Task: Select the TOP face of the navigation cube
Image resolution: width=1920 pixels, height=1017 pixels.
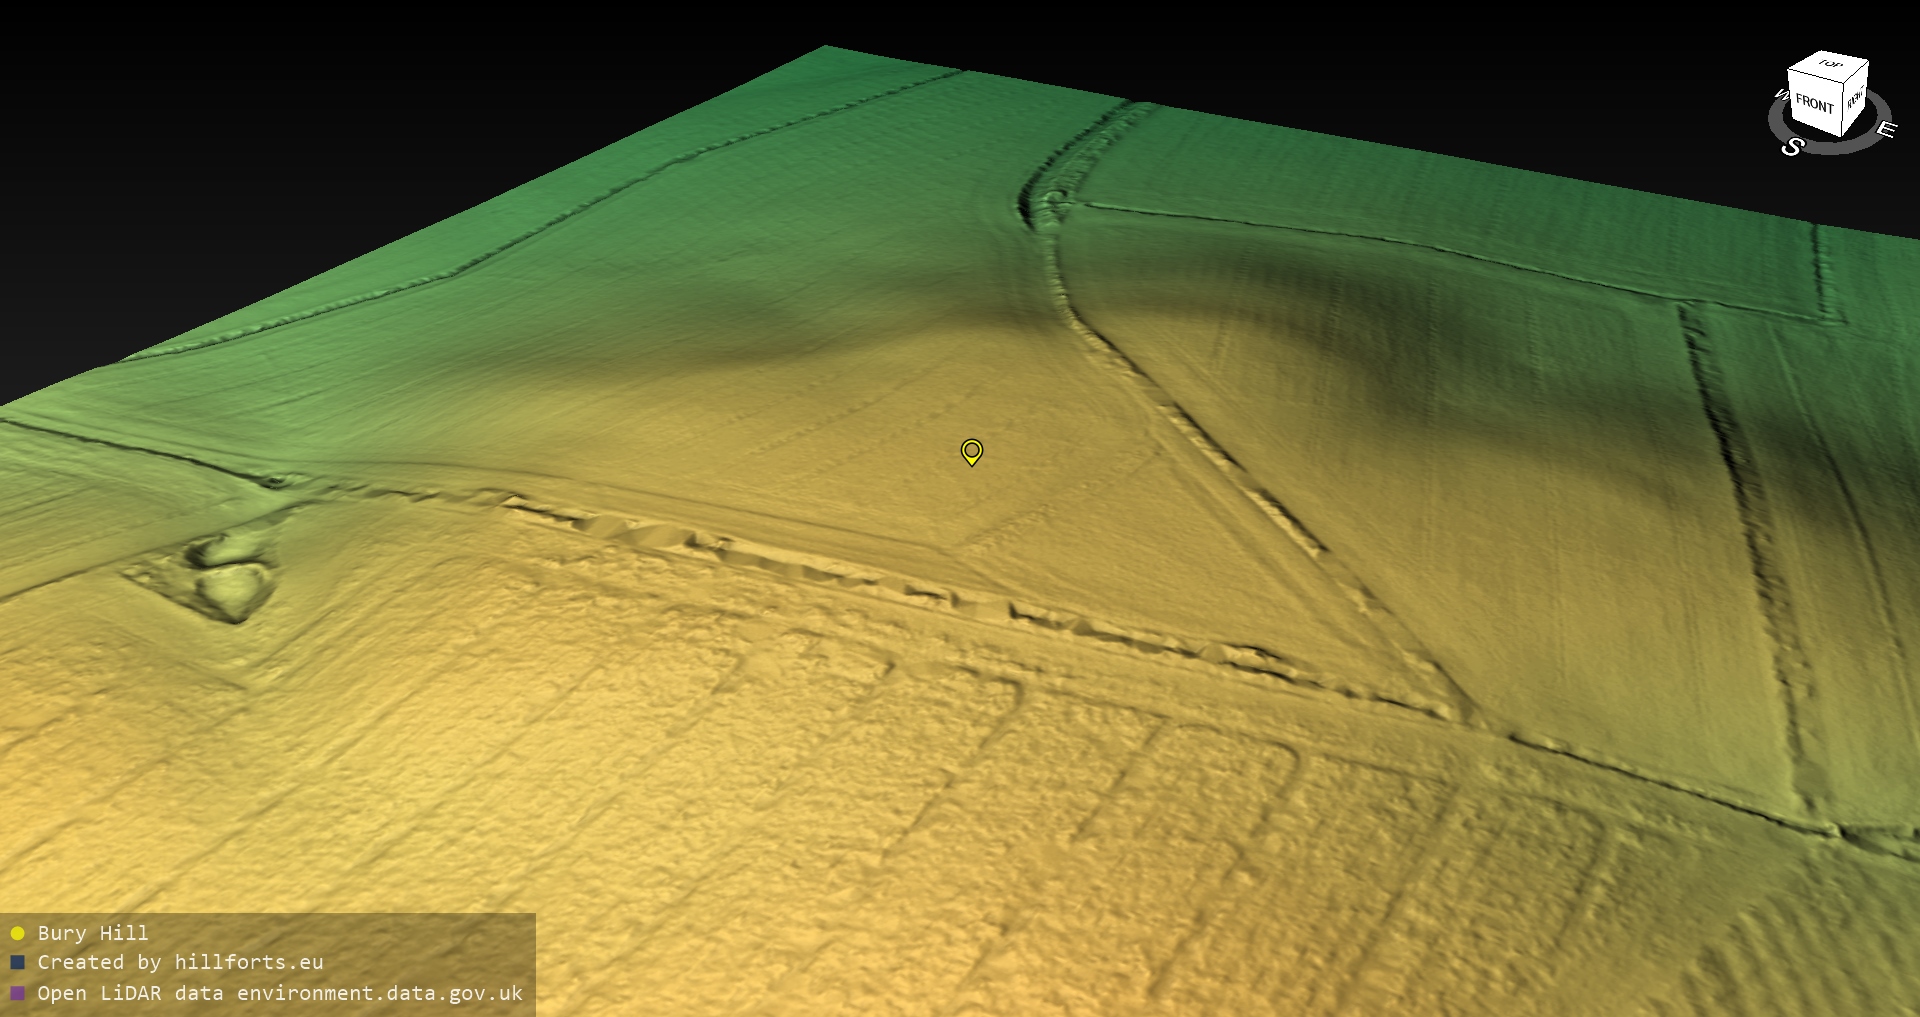Action: point(1830,65)
